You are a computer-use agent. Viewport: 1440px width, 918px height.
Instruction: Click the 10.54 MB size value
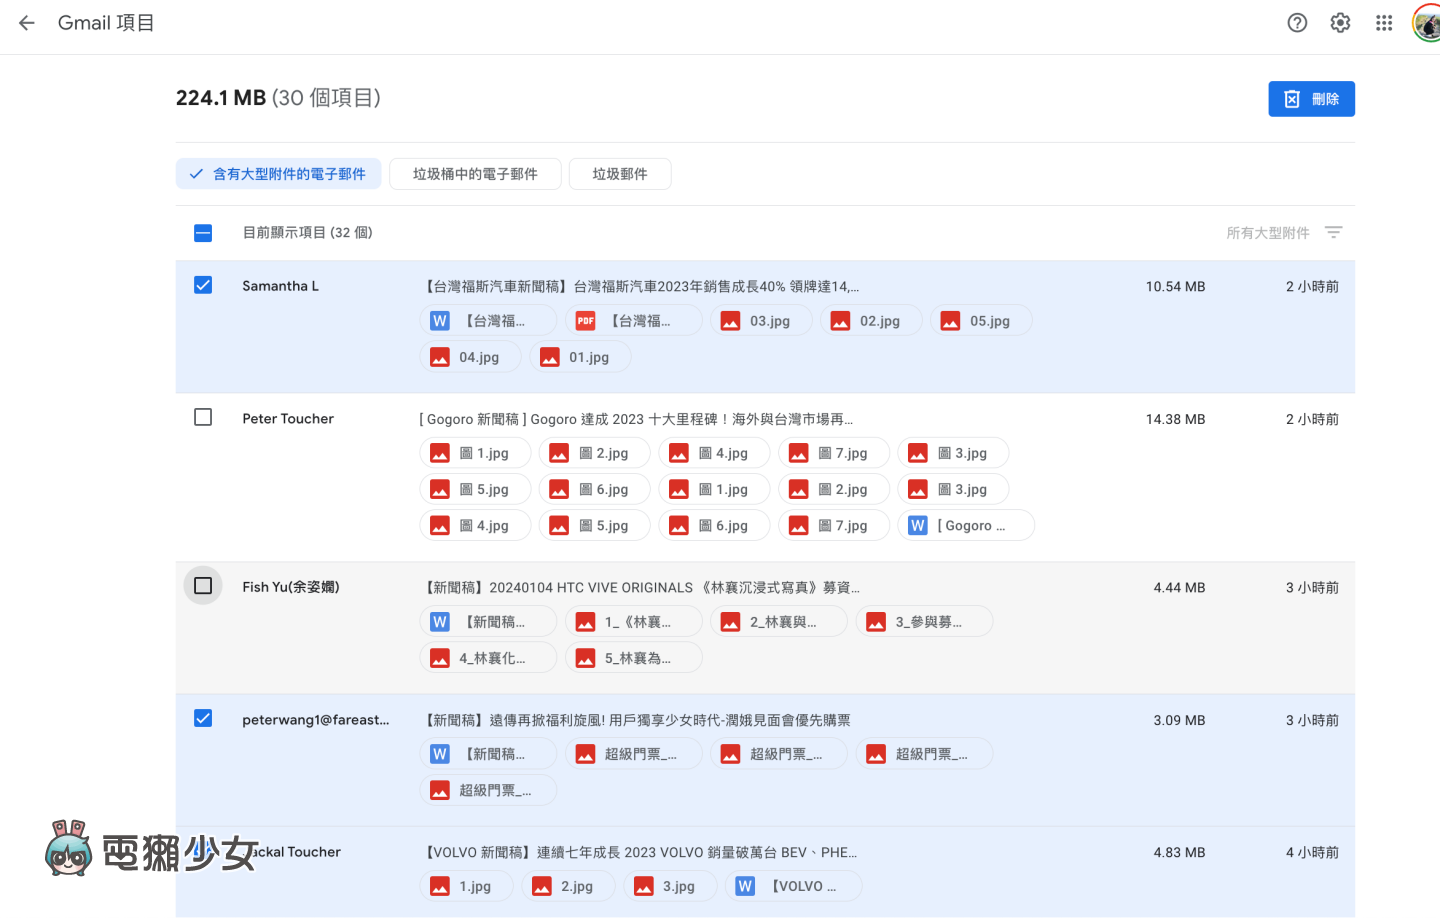(1175, 286)
